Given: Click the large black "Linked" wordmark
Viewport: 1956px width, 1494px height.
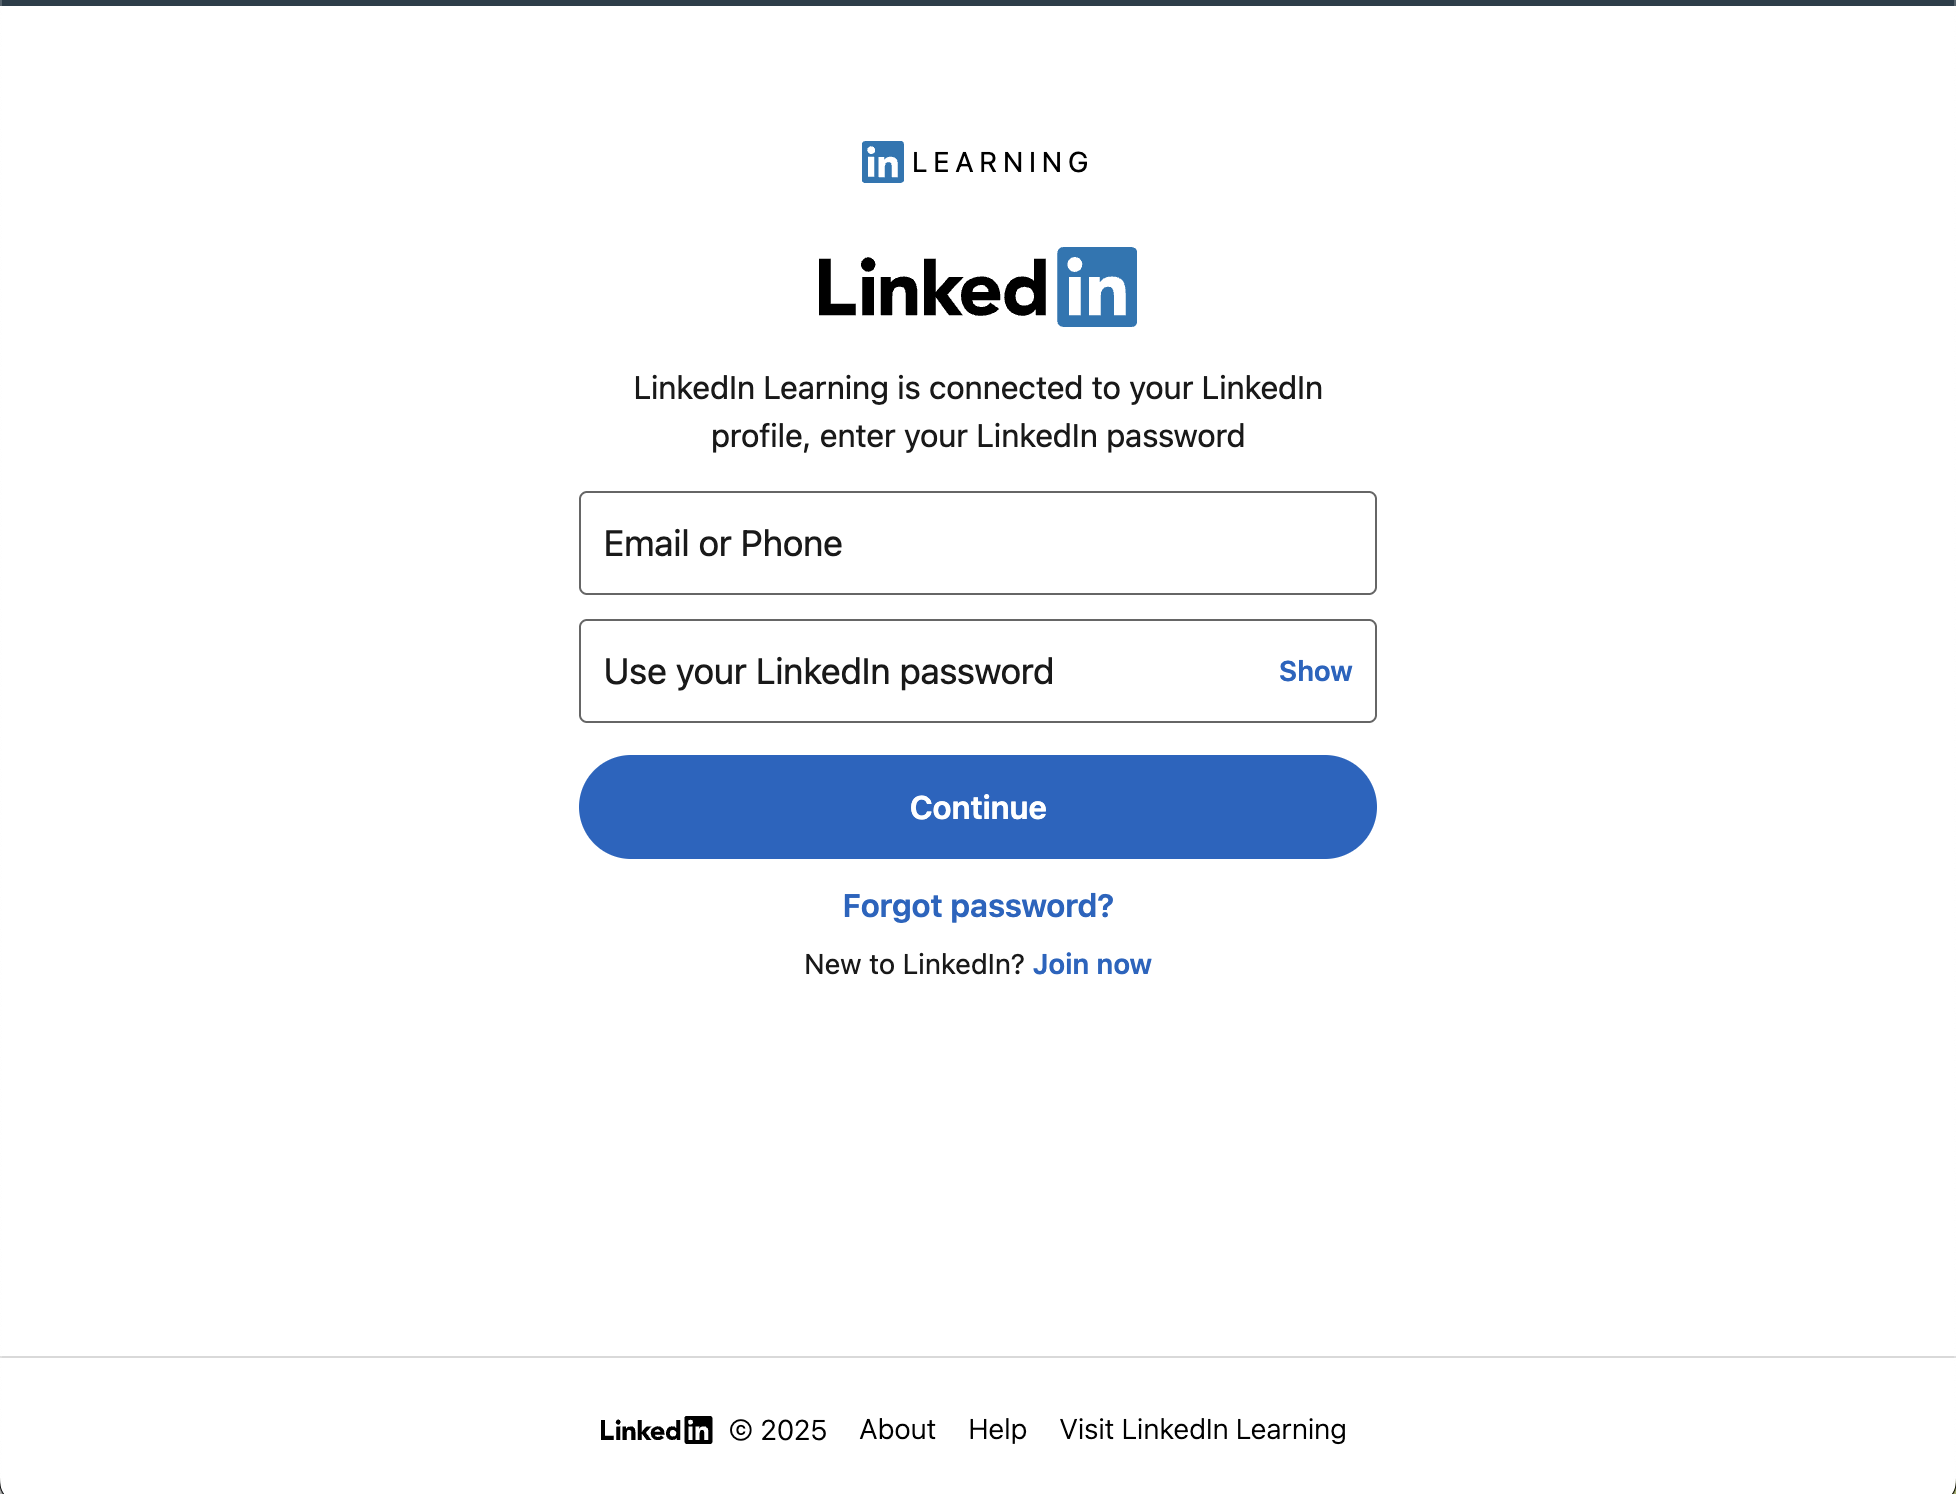Looking at the screenshot, I should [x=932, y=289].
